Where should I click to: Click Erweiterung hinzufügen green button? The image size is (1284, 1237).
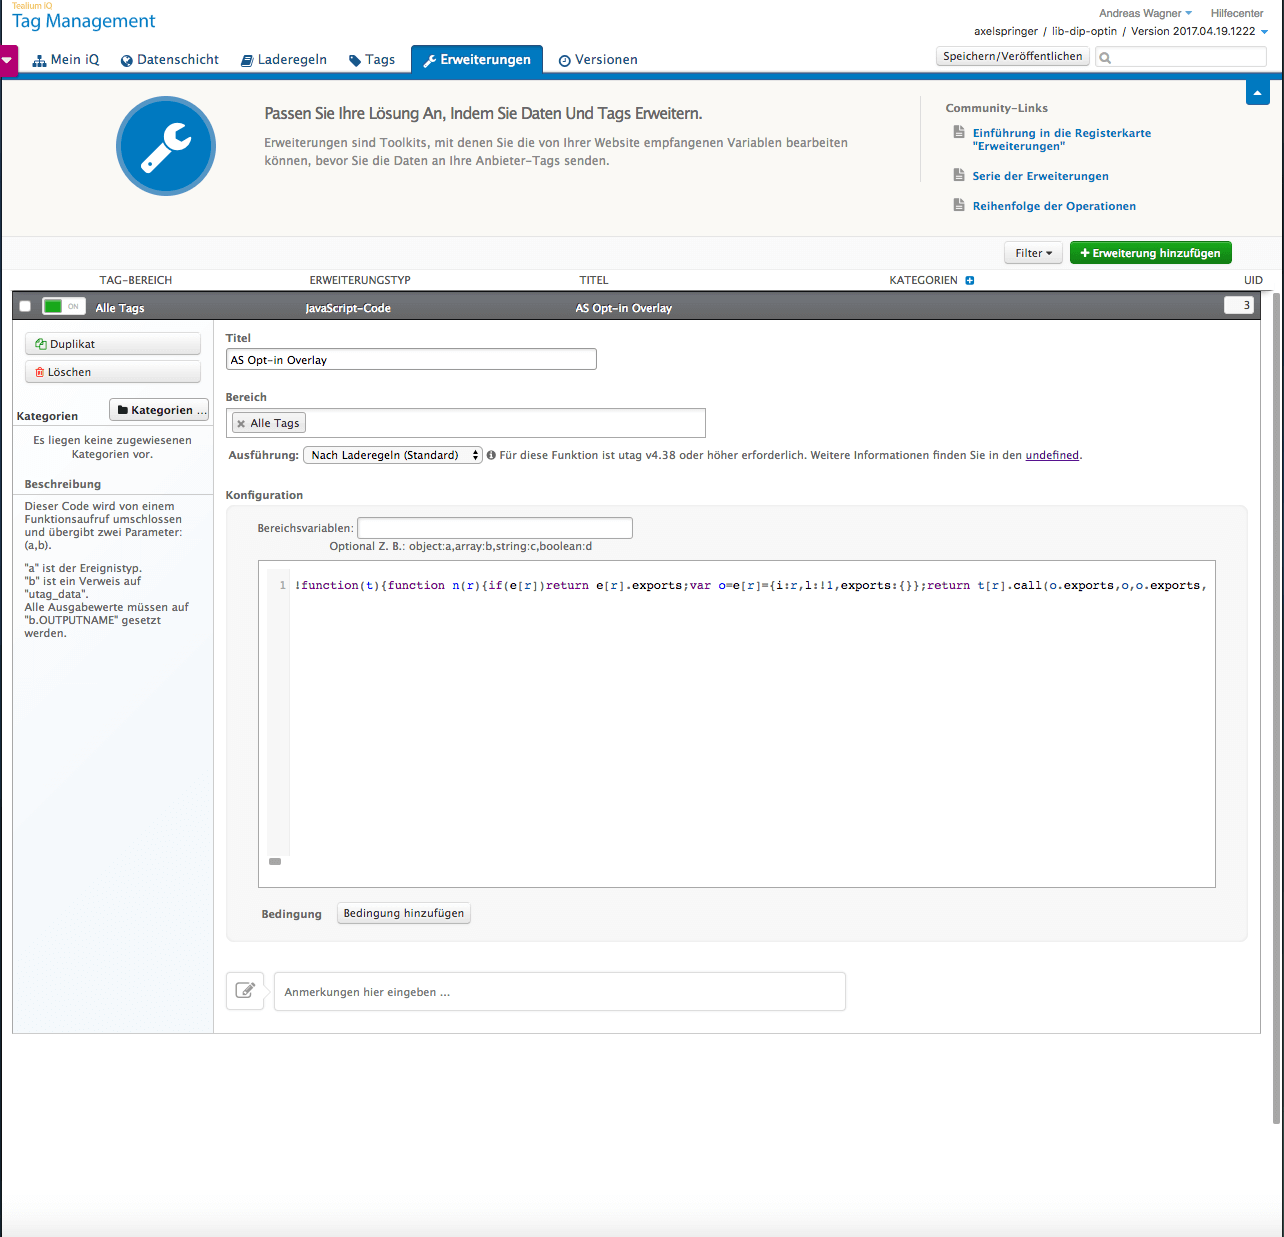(x=1151, y=253)
